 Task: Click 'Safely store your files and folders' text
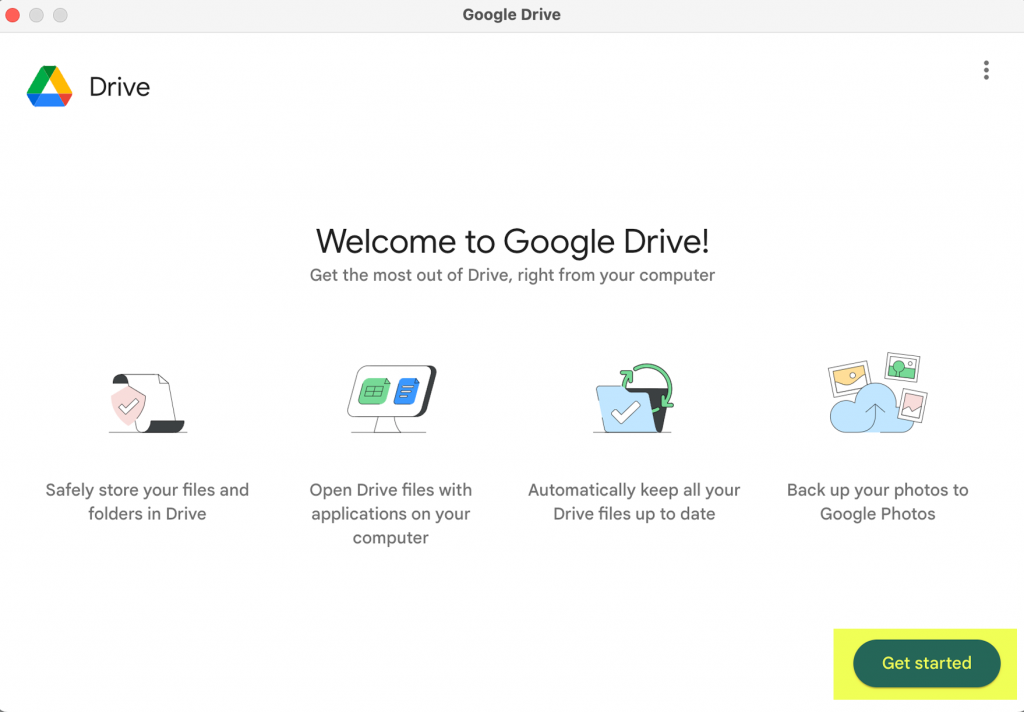(147, 502)
